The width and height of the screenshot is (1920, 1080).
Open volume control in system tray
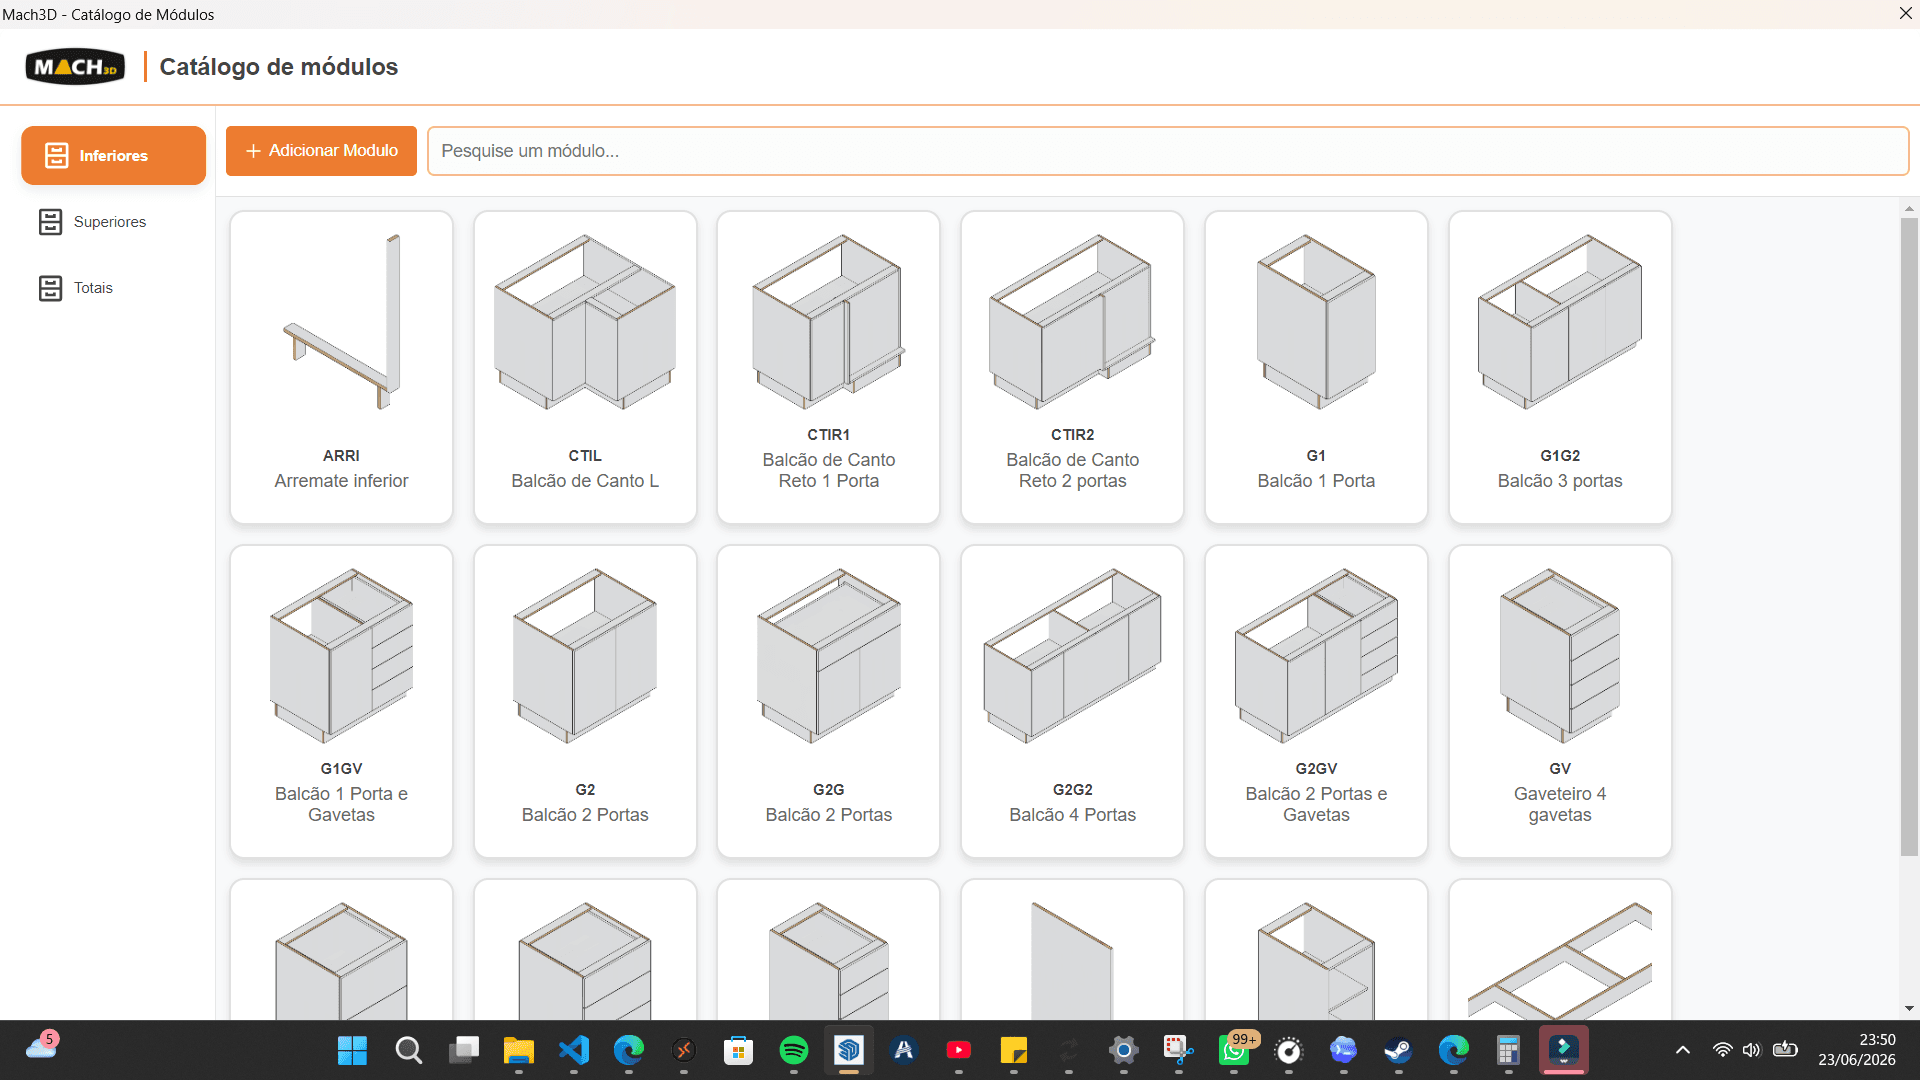[1751, 1050]
